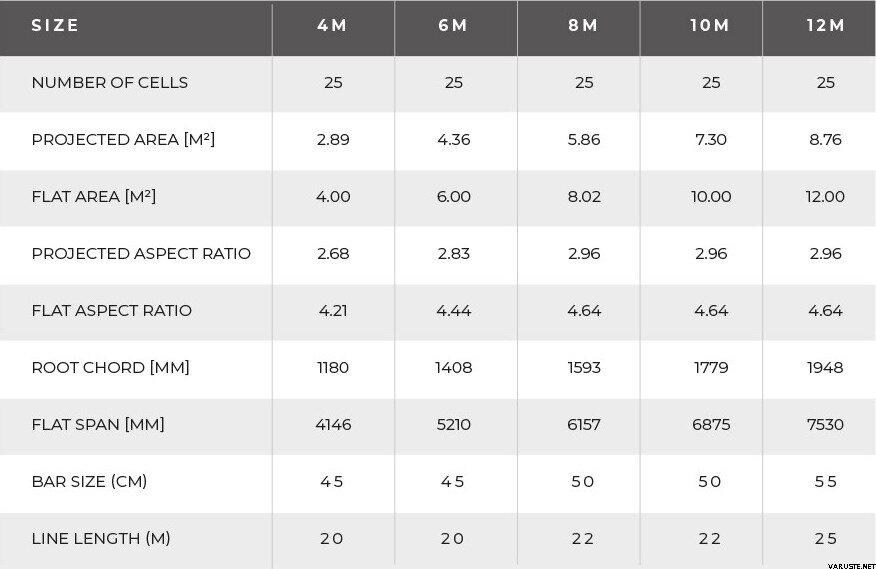Screen dimensions: 876x569
Task: Click the 8.02 flat area value
Action: (584, 197)
